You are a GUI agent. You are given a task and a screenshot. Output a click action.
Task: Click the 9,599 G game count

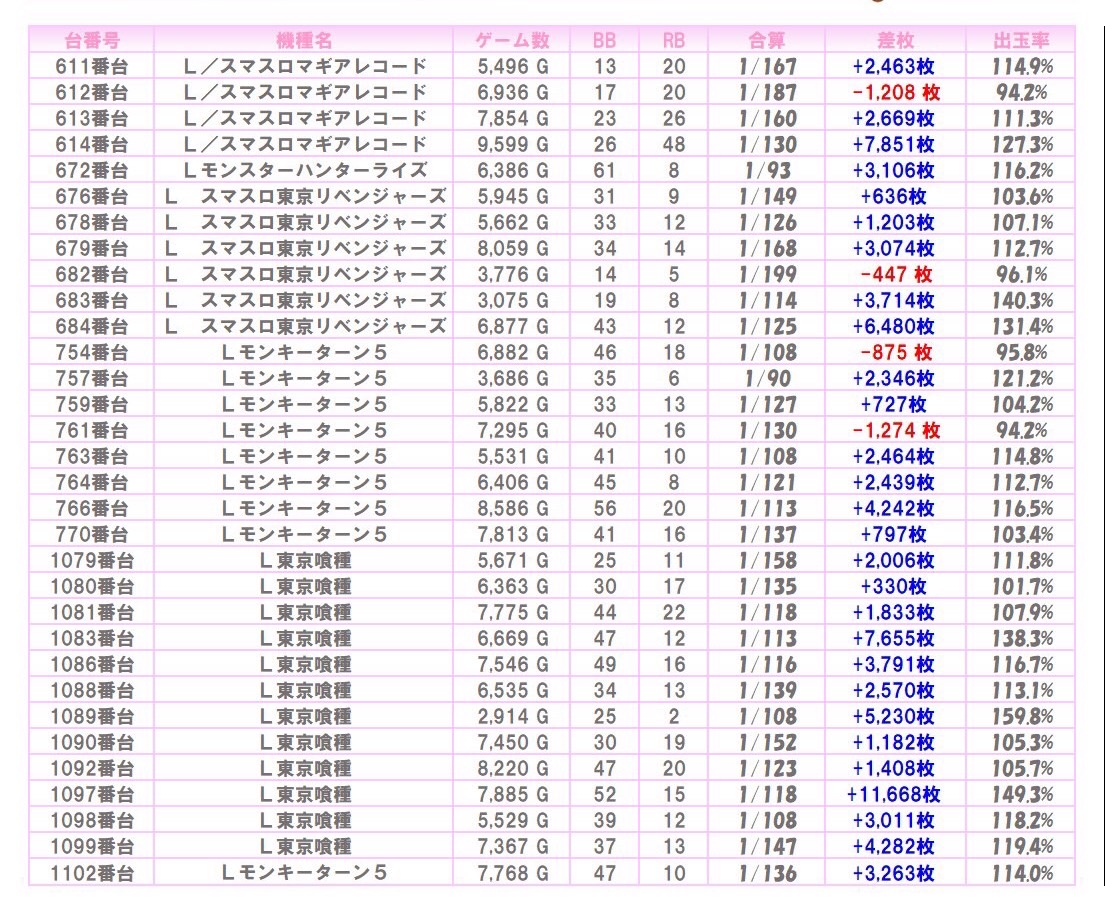click(513, 145)
